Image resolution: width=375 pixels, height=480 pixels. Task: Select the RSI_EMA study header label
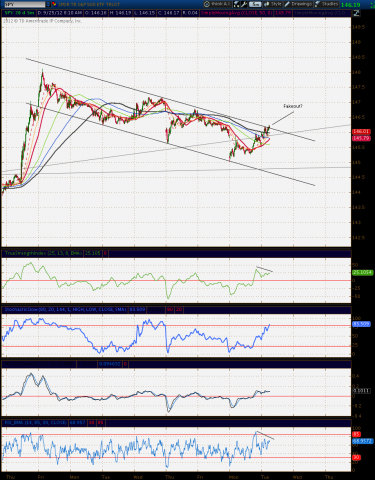coord(36,423)
